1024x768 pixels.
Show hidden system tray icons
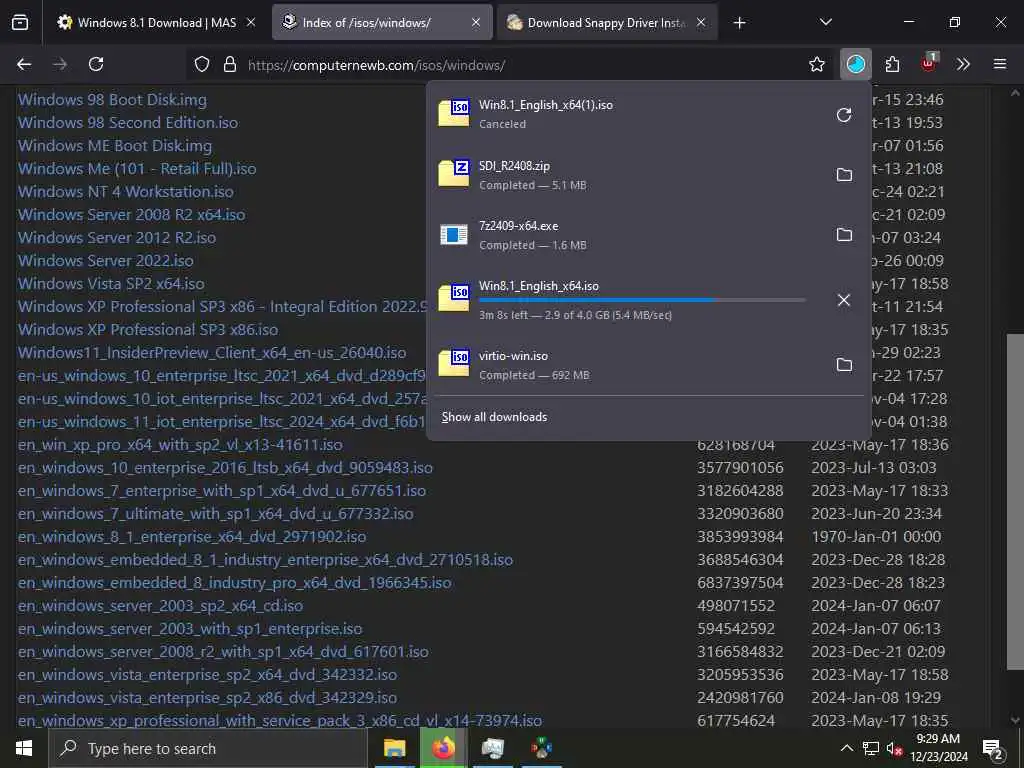846,748
